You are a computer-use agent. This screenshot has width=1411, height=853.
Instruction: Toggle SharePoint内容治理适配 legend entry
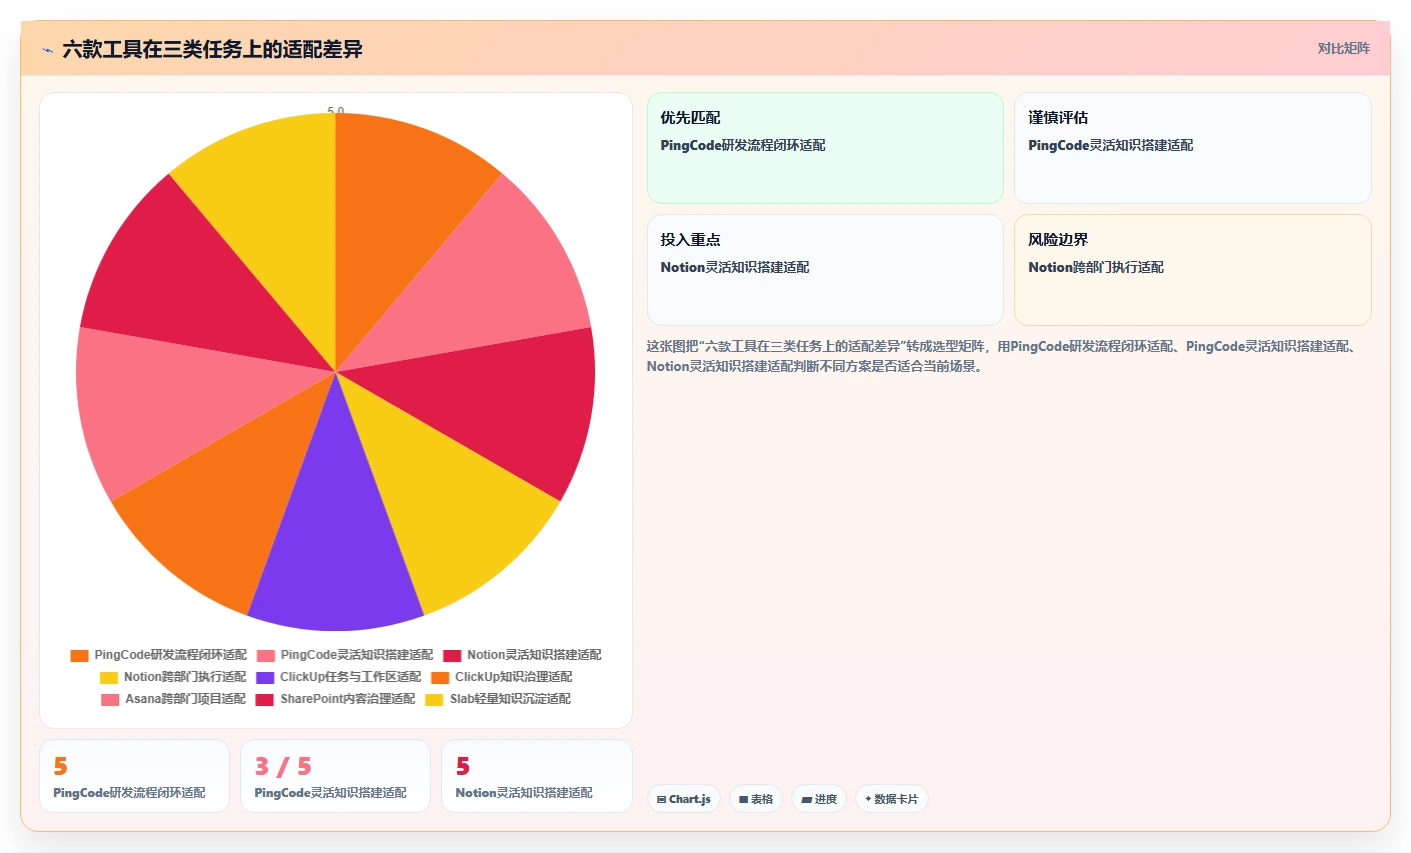[335, 699]
